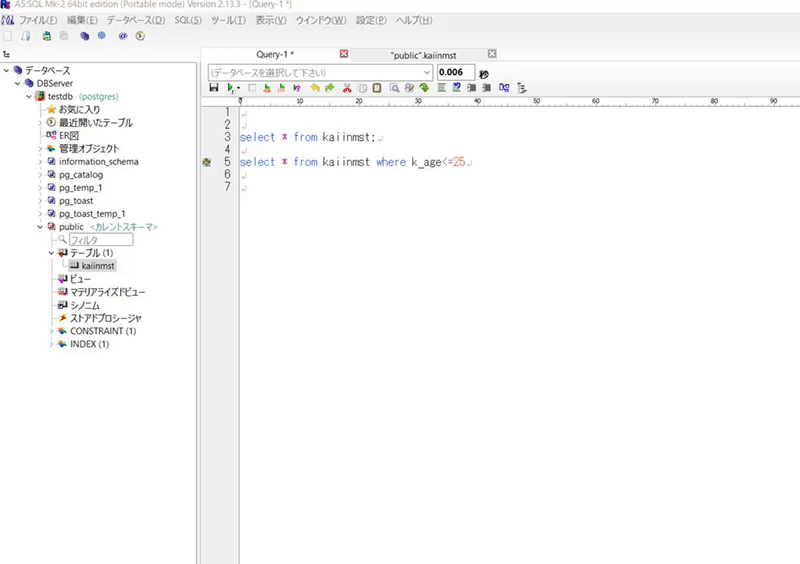Click the purple add database icon
Image resolution: width=800 pixels, height=564 pixels.
point(85,36)
